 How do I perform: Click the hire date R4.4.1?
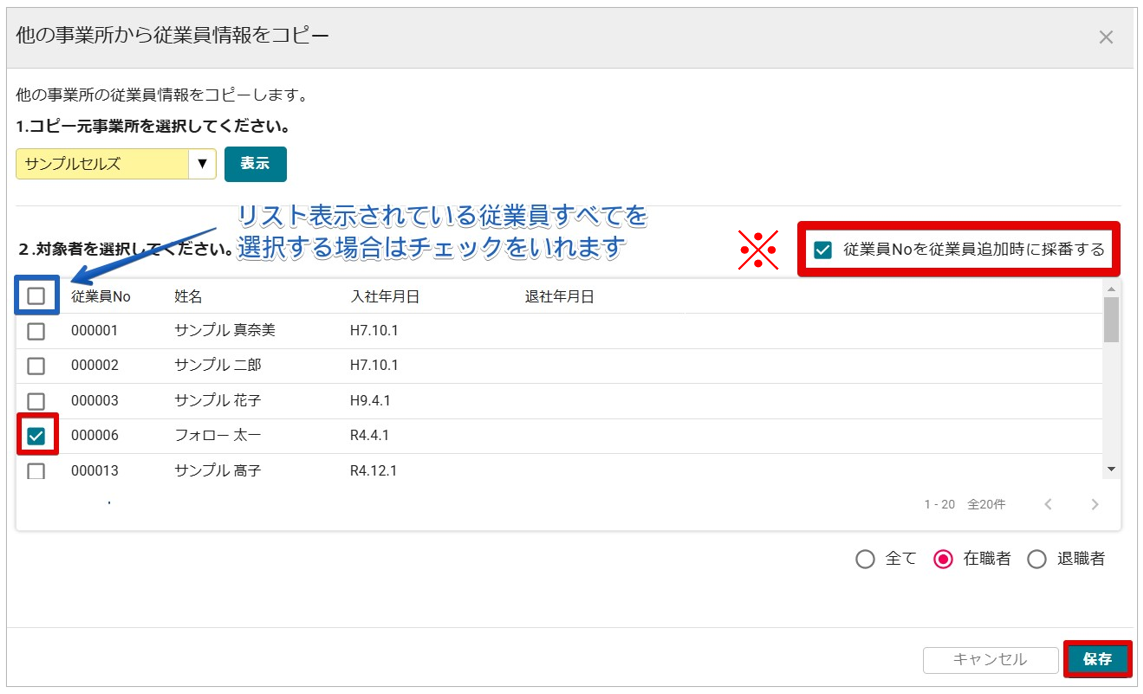click(370, 435)
